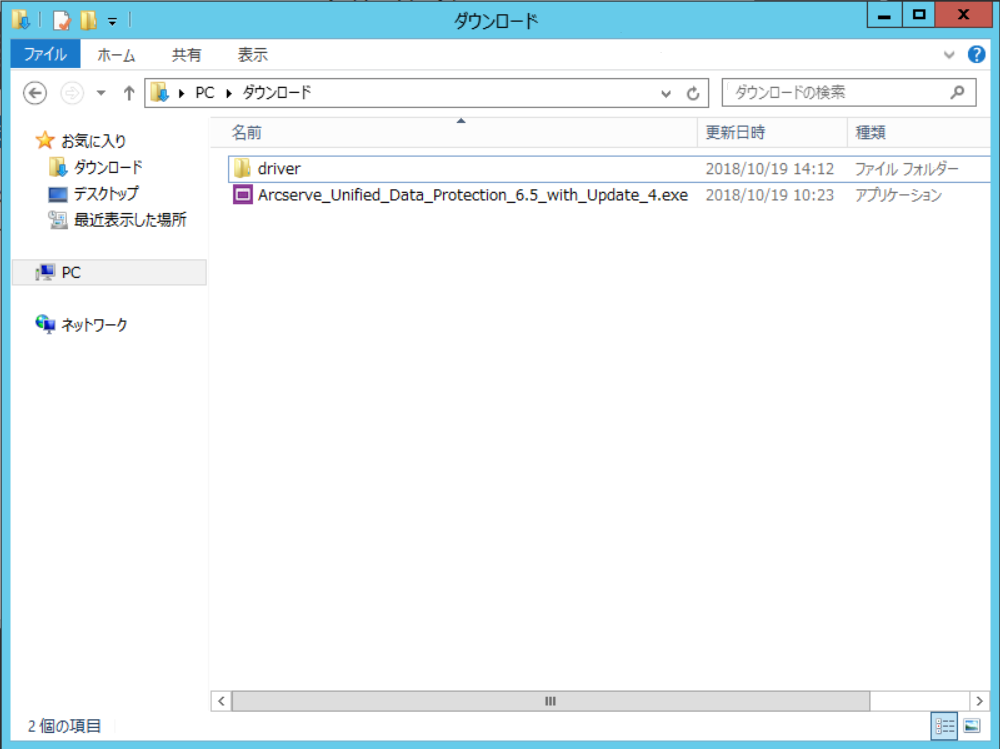
Task: Click the Arcserve_Unified_Data_Protection exe file name
Action: tap(473, 195)
